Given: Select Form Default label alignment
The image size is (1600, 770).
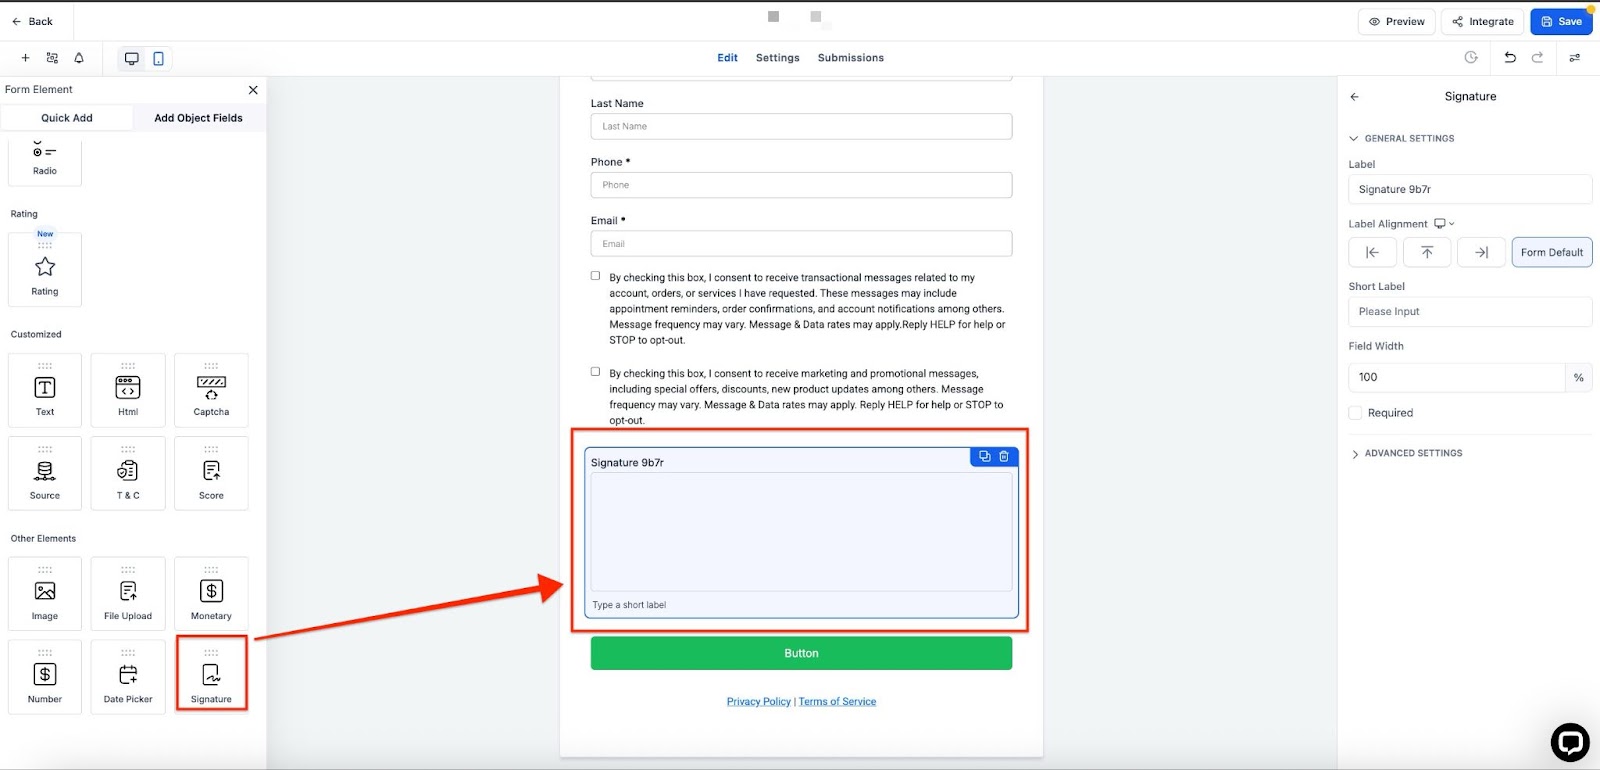Looking at the screenshot, I should coord(1552,252).
